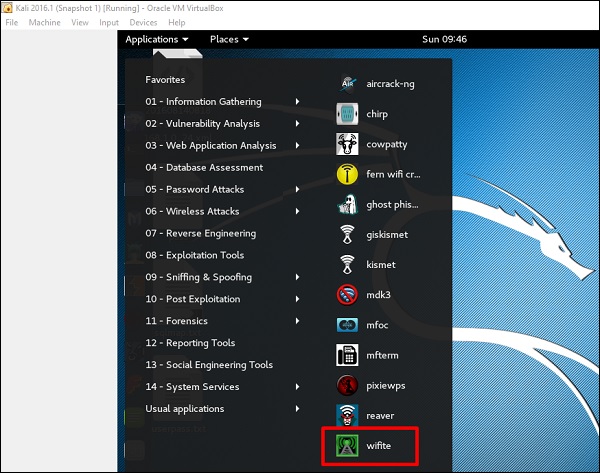This screenshot has height=473, width=600.
Task: Click the Favorites menu entry
Action: coord(165,79)
